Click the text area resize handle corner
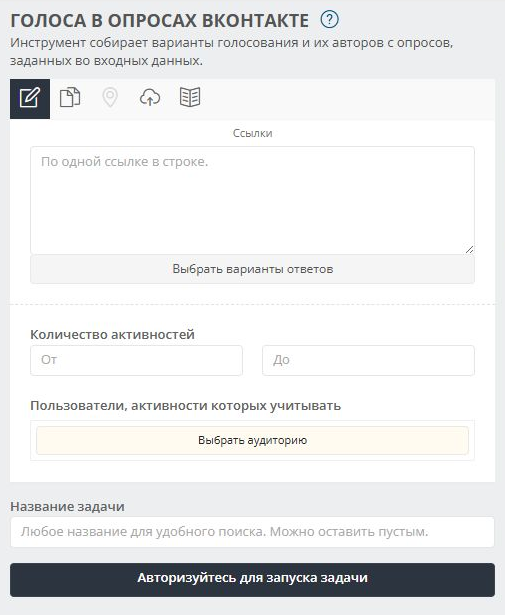The height and width of the screenshot is (615, 505). pos(469,249)
